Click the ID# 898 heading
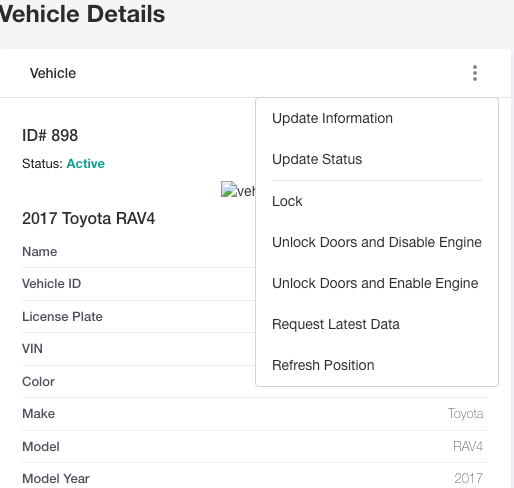Viewport: 514px width, 488px height. 50,135
